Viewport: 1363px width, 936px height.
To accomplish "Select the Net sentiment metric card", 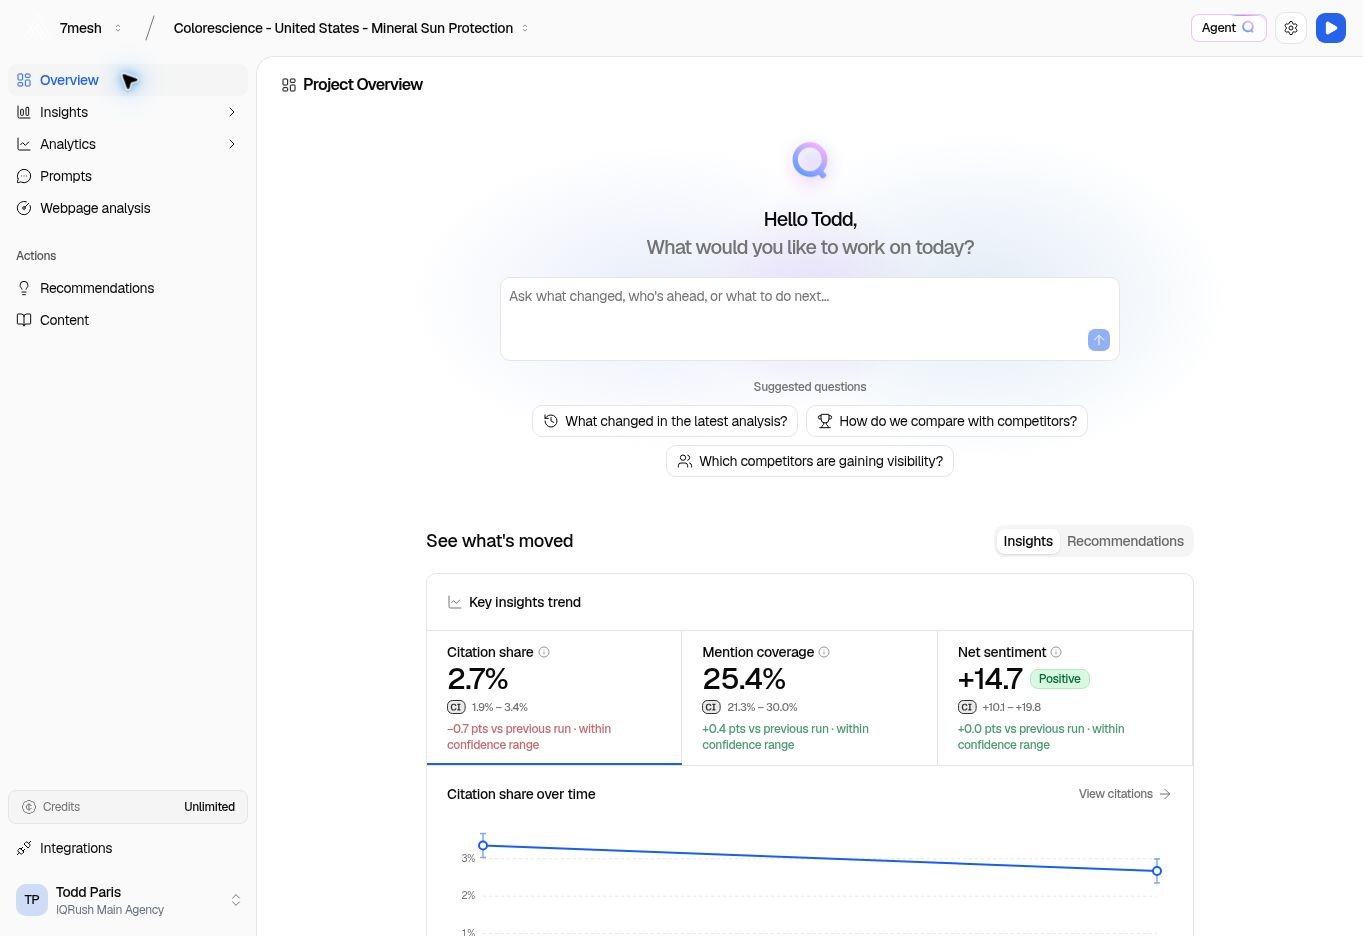I will point(1065,698).
